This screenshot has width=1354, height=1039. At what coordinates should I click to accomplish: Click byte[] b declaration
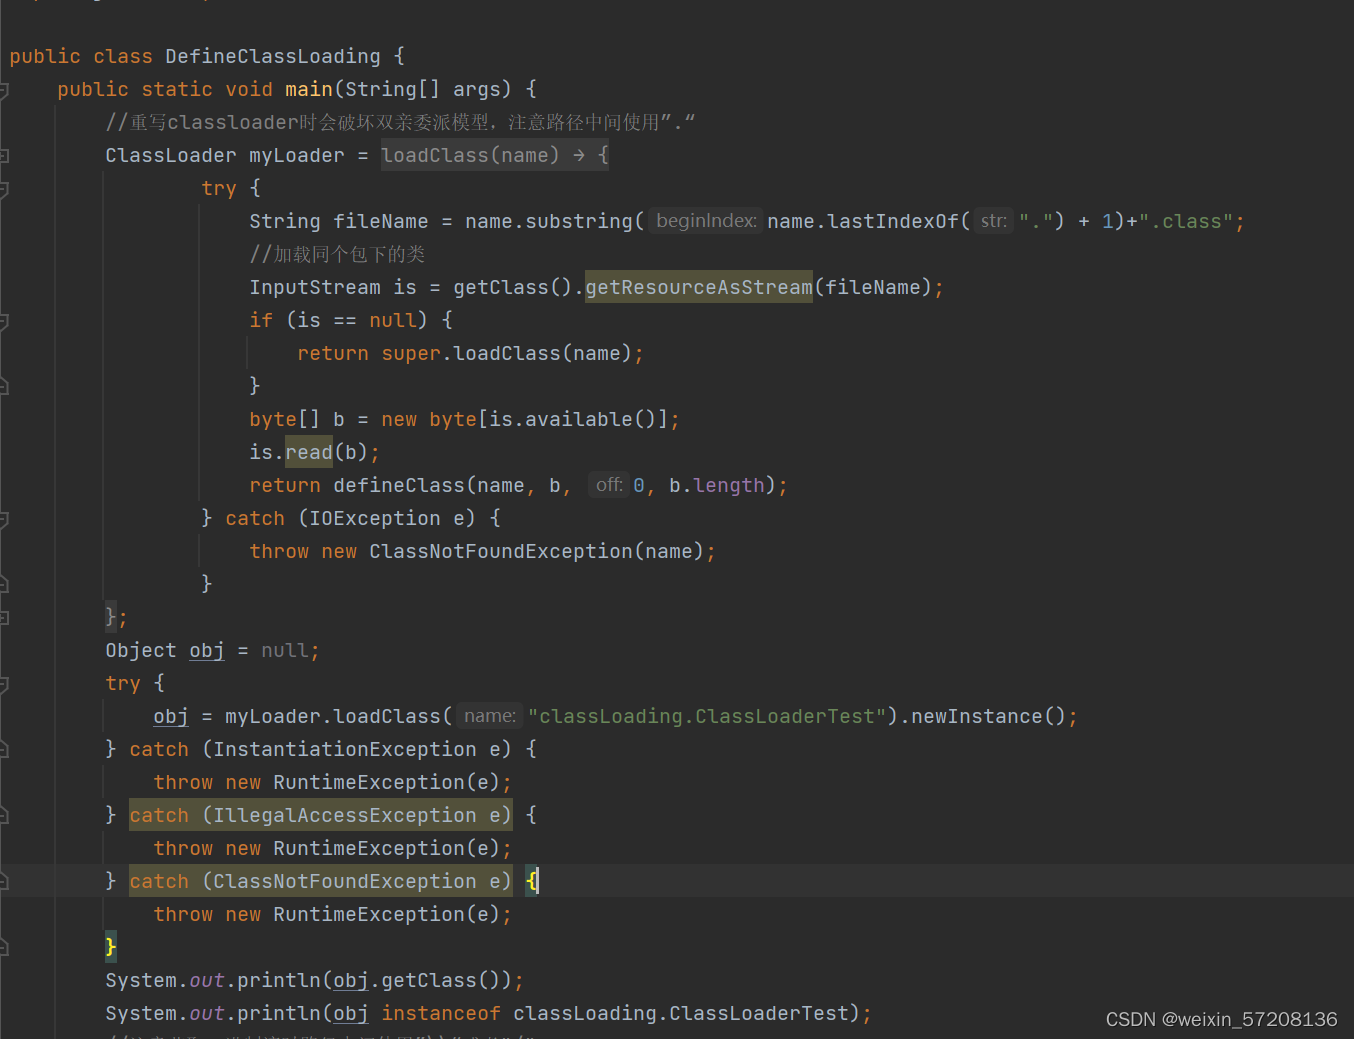click(297, 419)
